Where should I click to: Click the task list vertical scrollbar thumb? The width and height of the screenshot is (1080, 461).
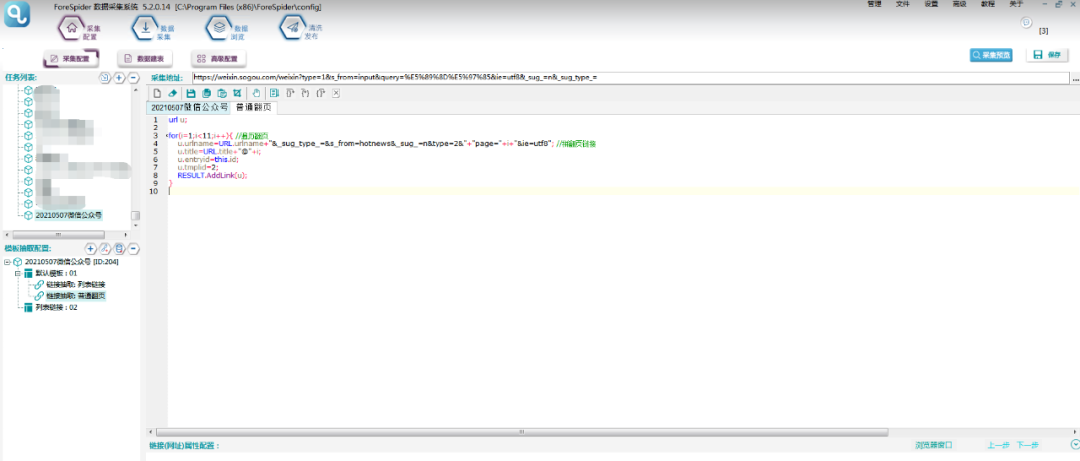click(136, 216)
